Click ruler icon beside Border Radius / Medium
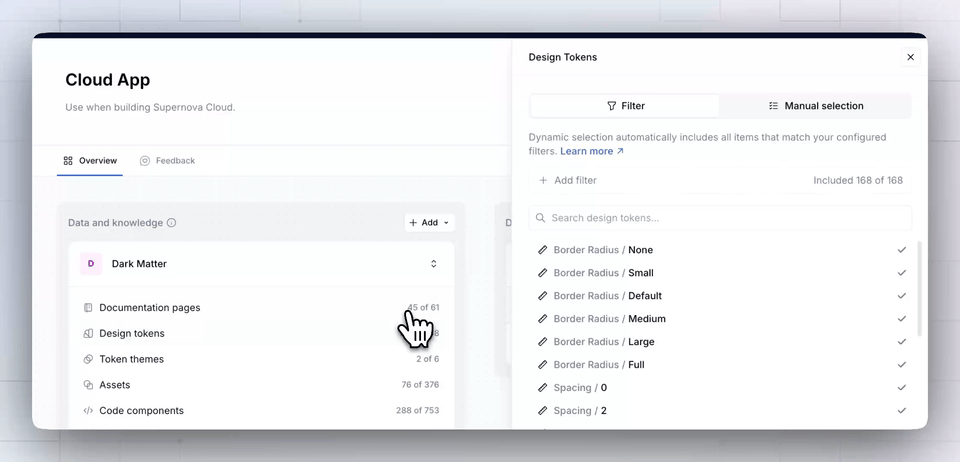Screen dimensions: 960x462 pyautogui.click(x=542, y=319)
